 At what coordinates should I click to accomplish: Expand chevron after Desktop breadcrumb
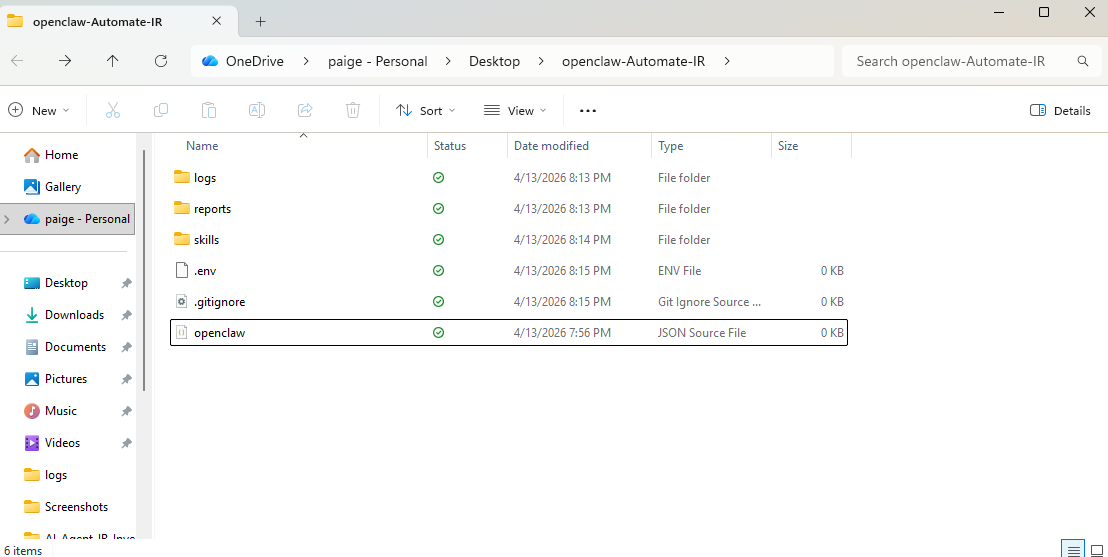click(541, 61)
